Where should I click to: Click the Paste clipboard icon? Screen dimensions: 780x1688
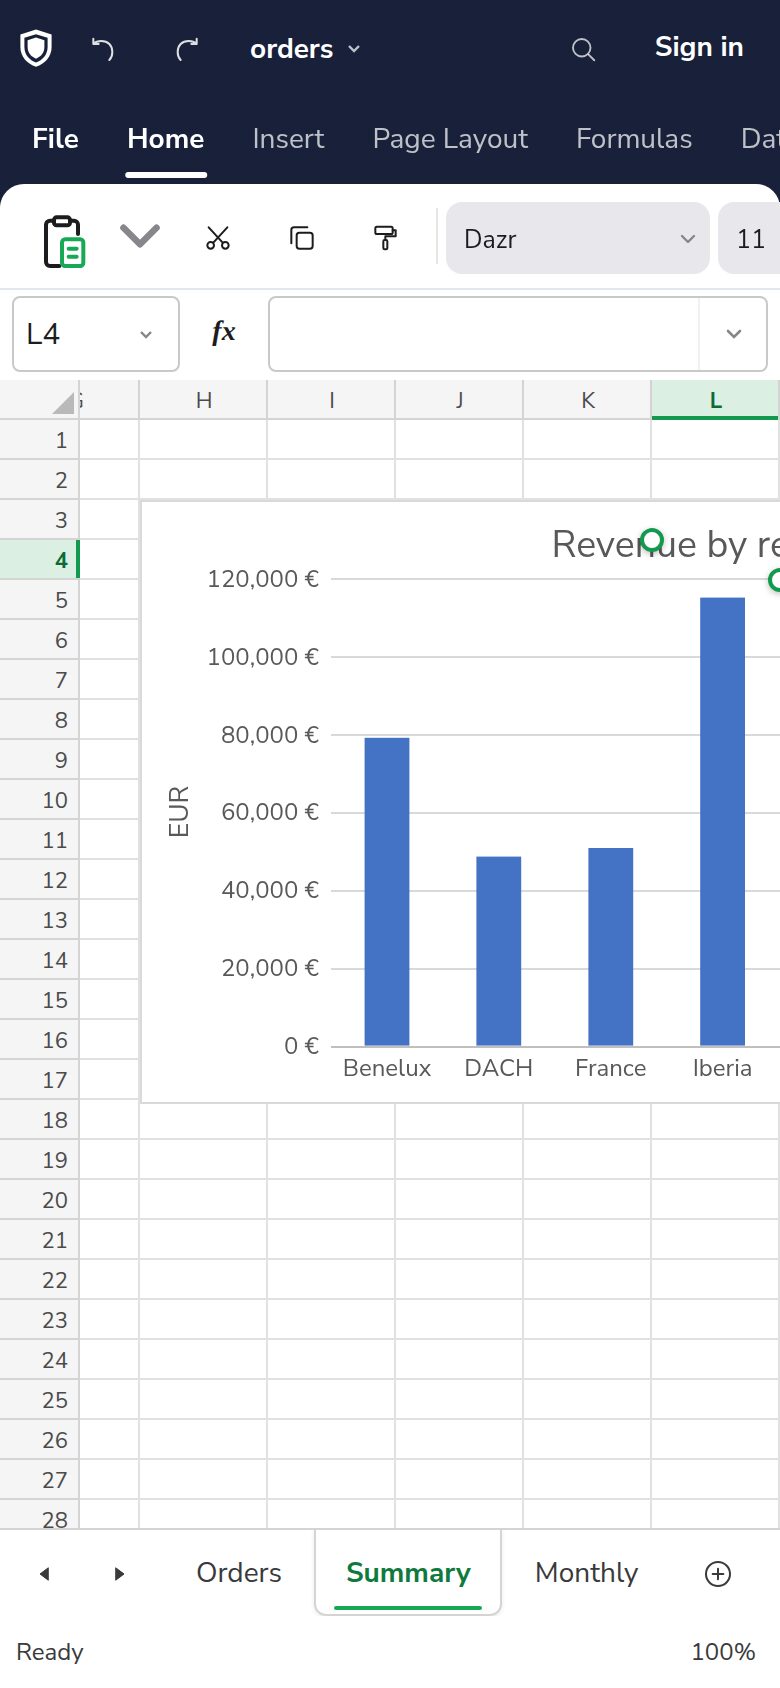point(64,240)
